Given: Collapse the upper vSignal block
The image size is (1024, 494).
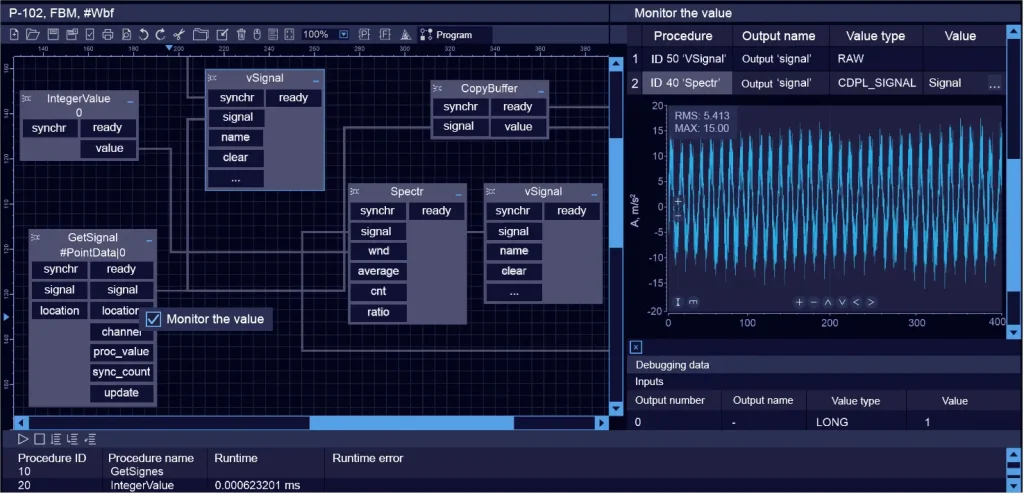Looking at the screenshot, I should coord(316,81).
